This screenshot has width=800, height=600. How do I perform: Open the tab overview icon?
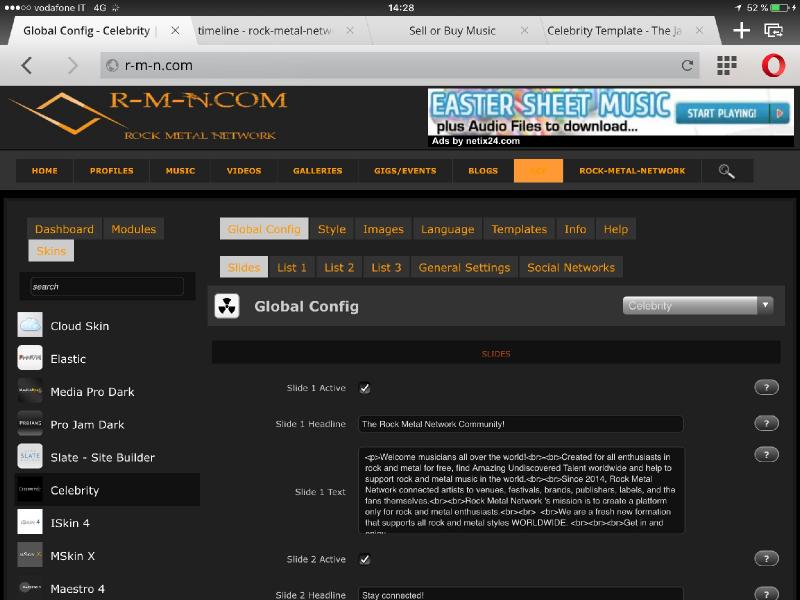pyautogui.click(x=773, y=31)
